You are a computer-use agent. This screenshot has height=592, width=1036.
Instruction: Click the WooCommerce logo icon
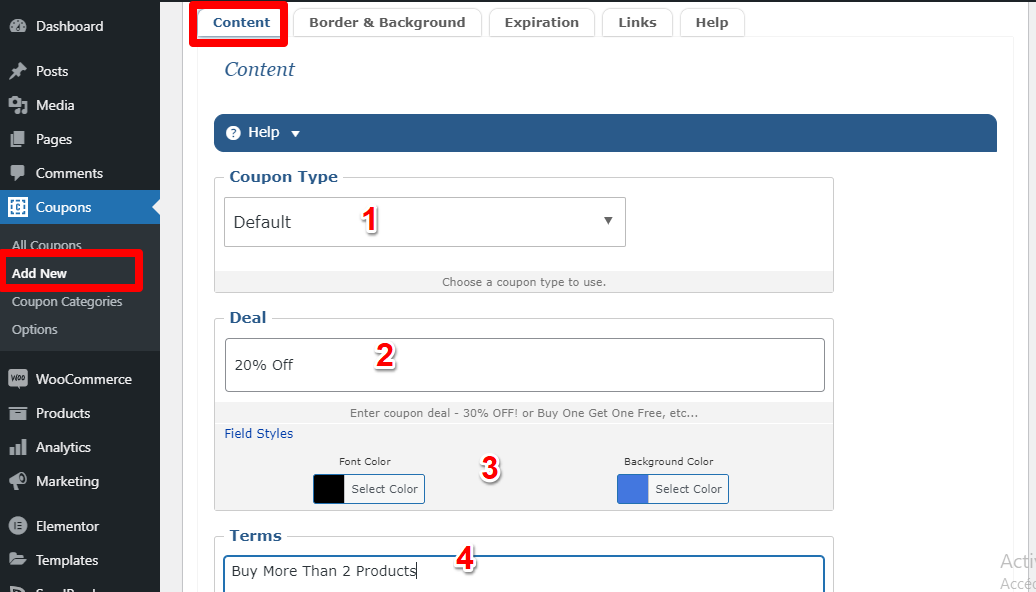pos(18,379)
